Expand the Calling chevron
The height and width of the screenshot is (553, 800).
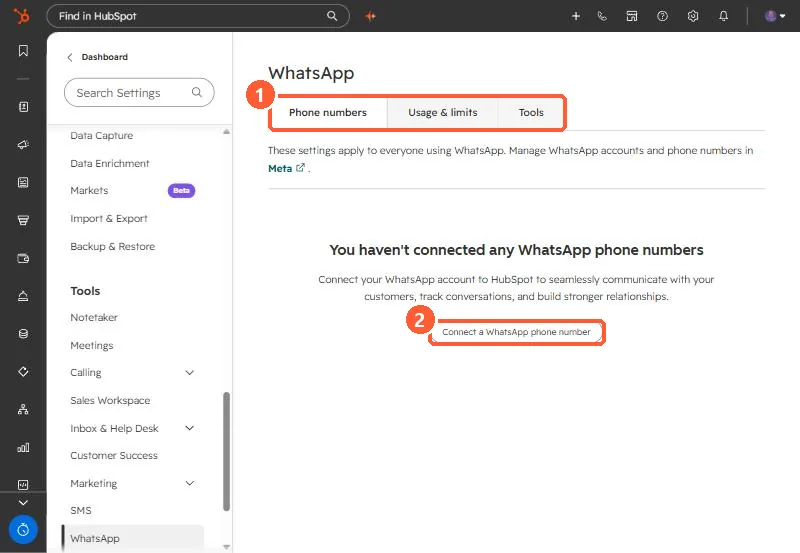click(x=190, y=373)
